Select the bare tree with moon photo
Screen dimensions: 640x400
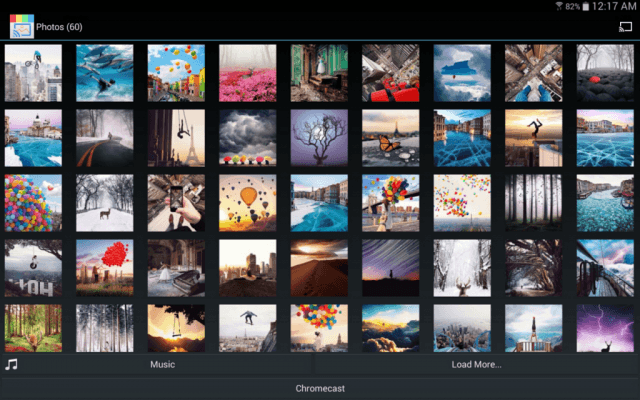pos(319,138)
